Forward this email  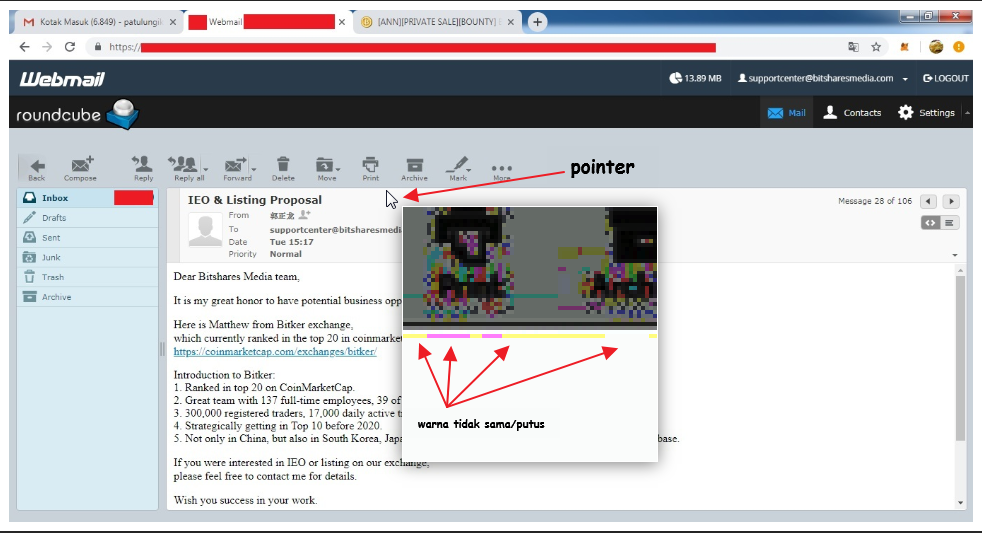tap(237, 169)
